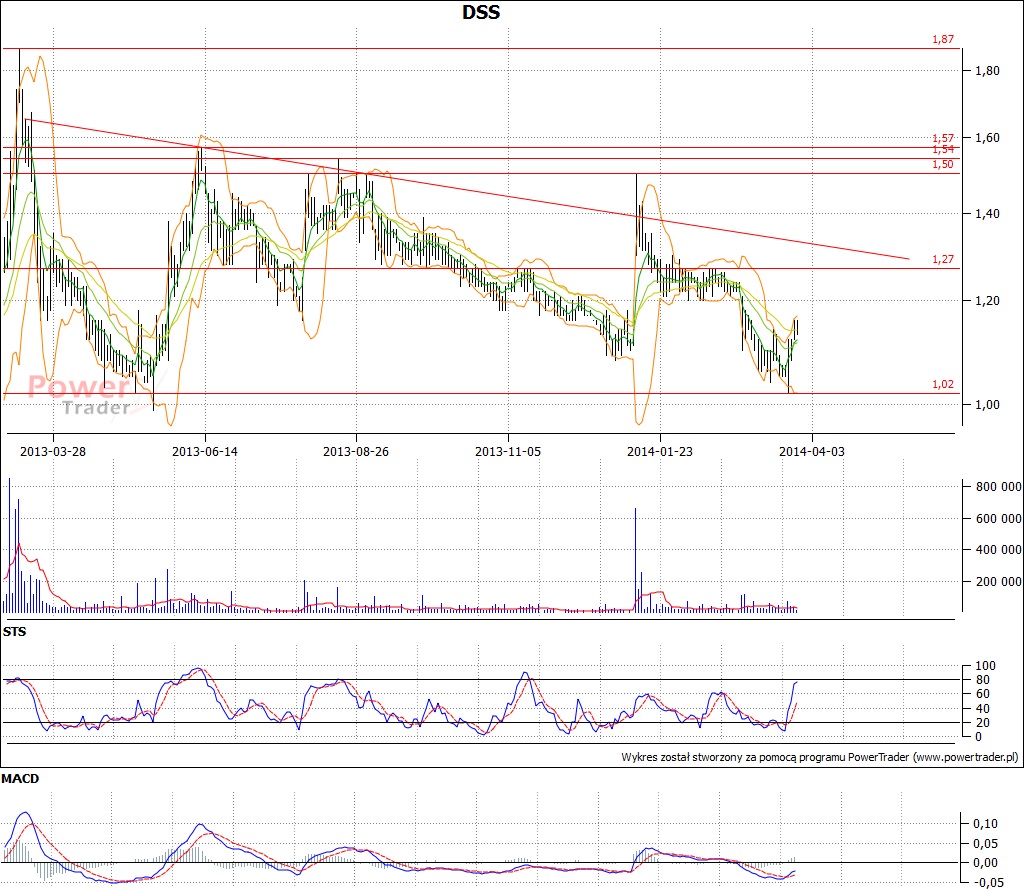The height and width of the screenshot is (890, 1024).
Task: Click the STS indicator label
Action: 14,631
